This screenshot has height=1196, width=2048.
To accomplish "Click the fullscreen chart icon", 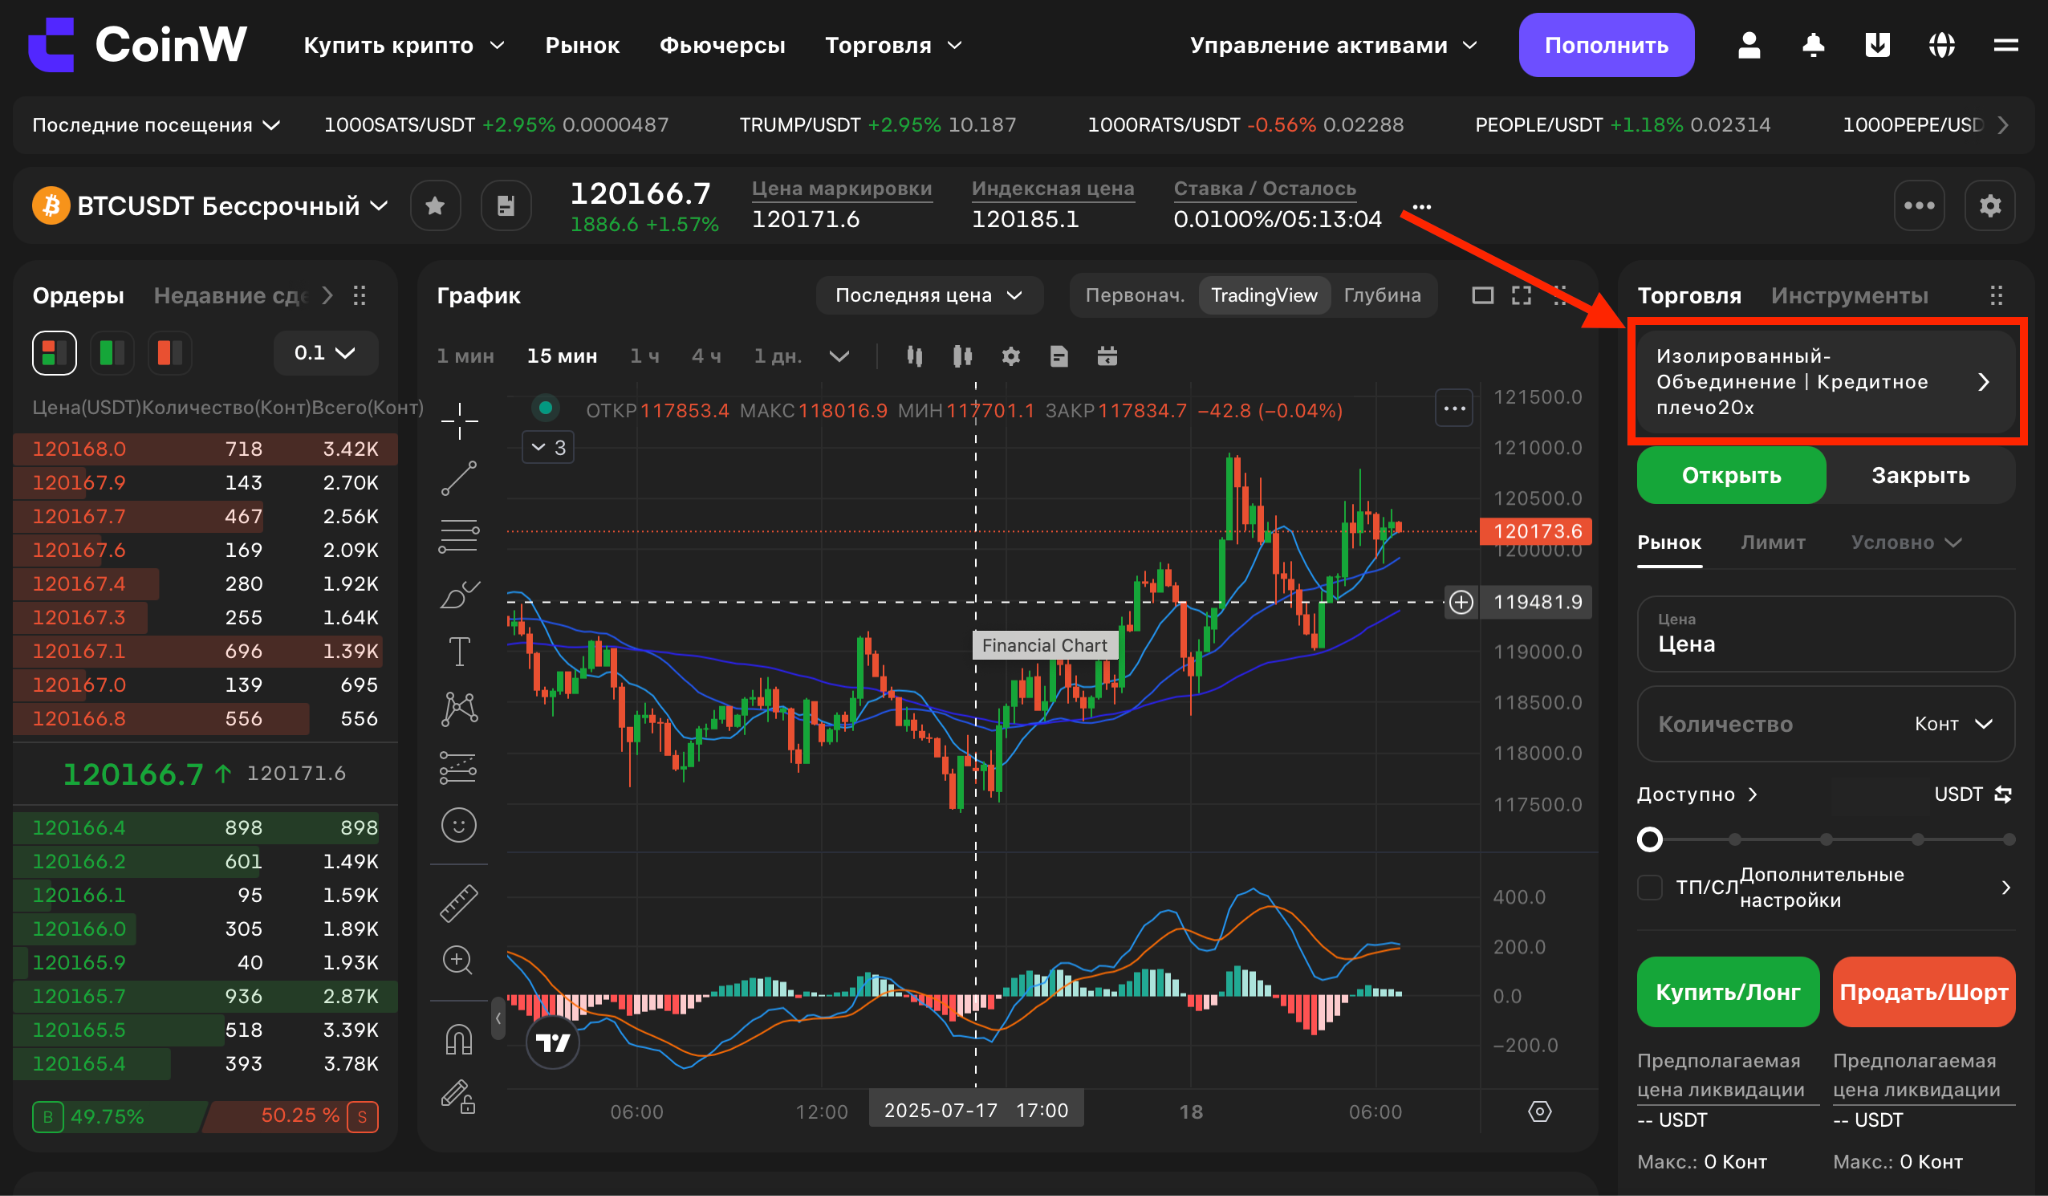I will [x=1521, y=295].
